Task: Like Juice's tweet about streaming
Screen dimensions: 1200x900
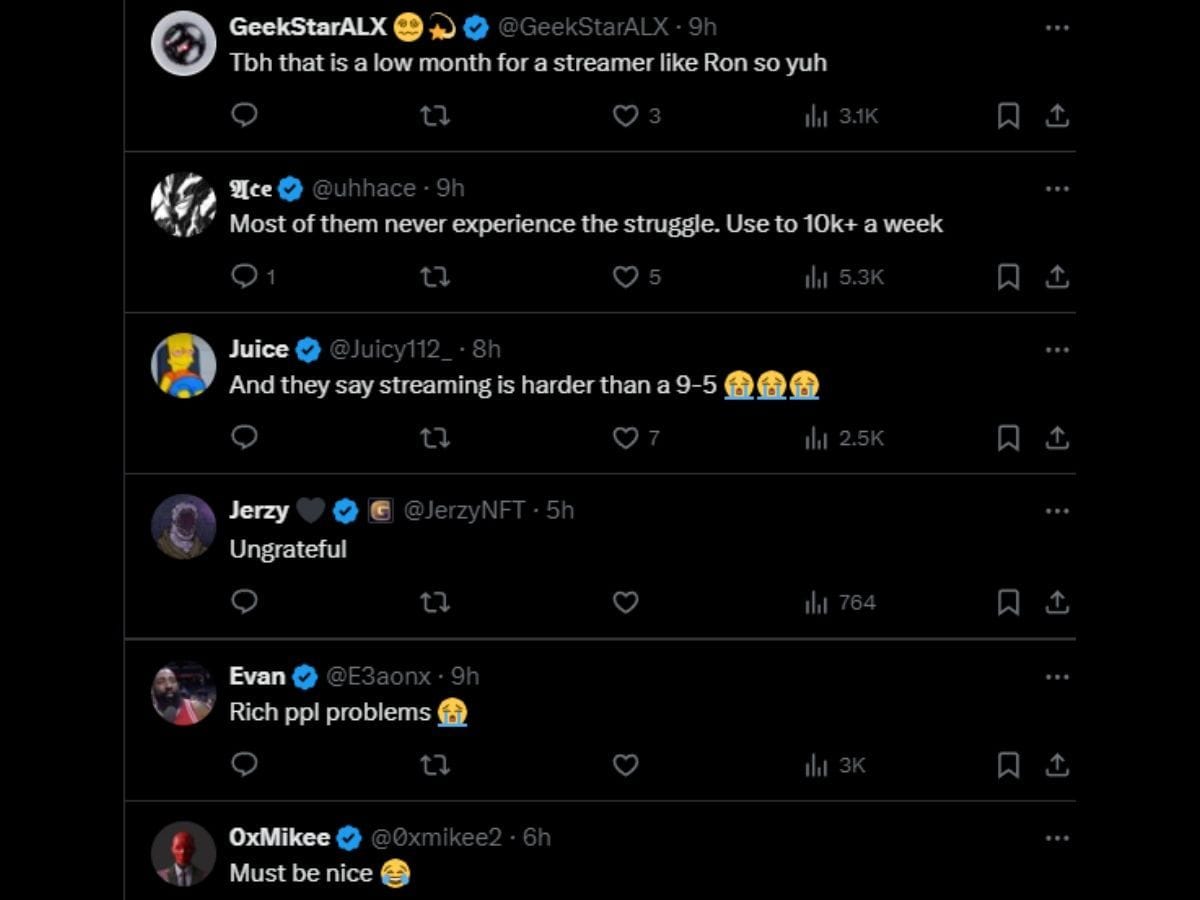Action: pyautogui.click(x=626, y=438)
